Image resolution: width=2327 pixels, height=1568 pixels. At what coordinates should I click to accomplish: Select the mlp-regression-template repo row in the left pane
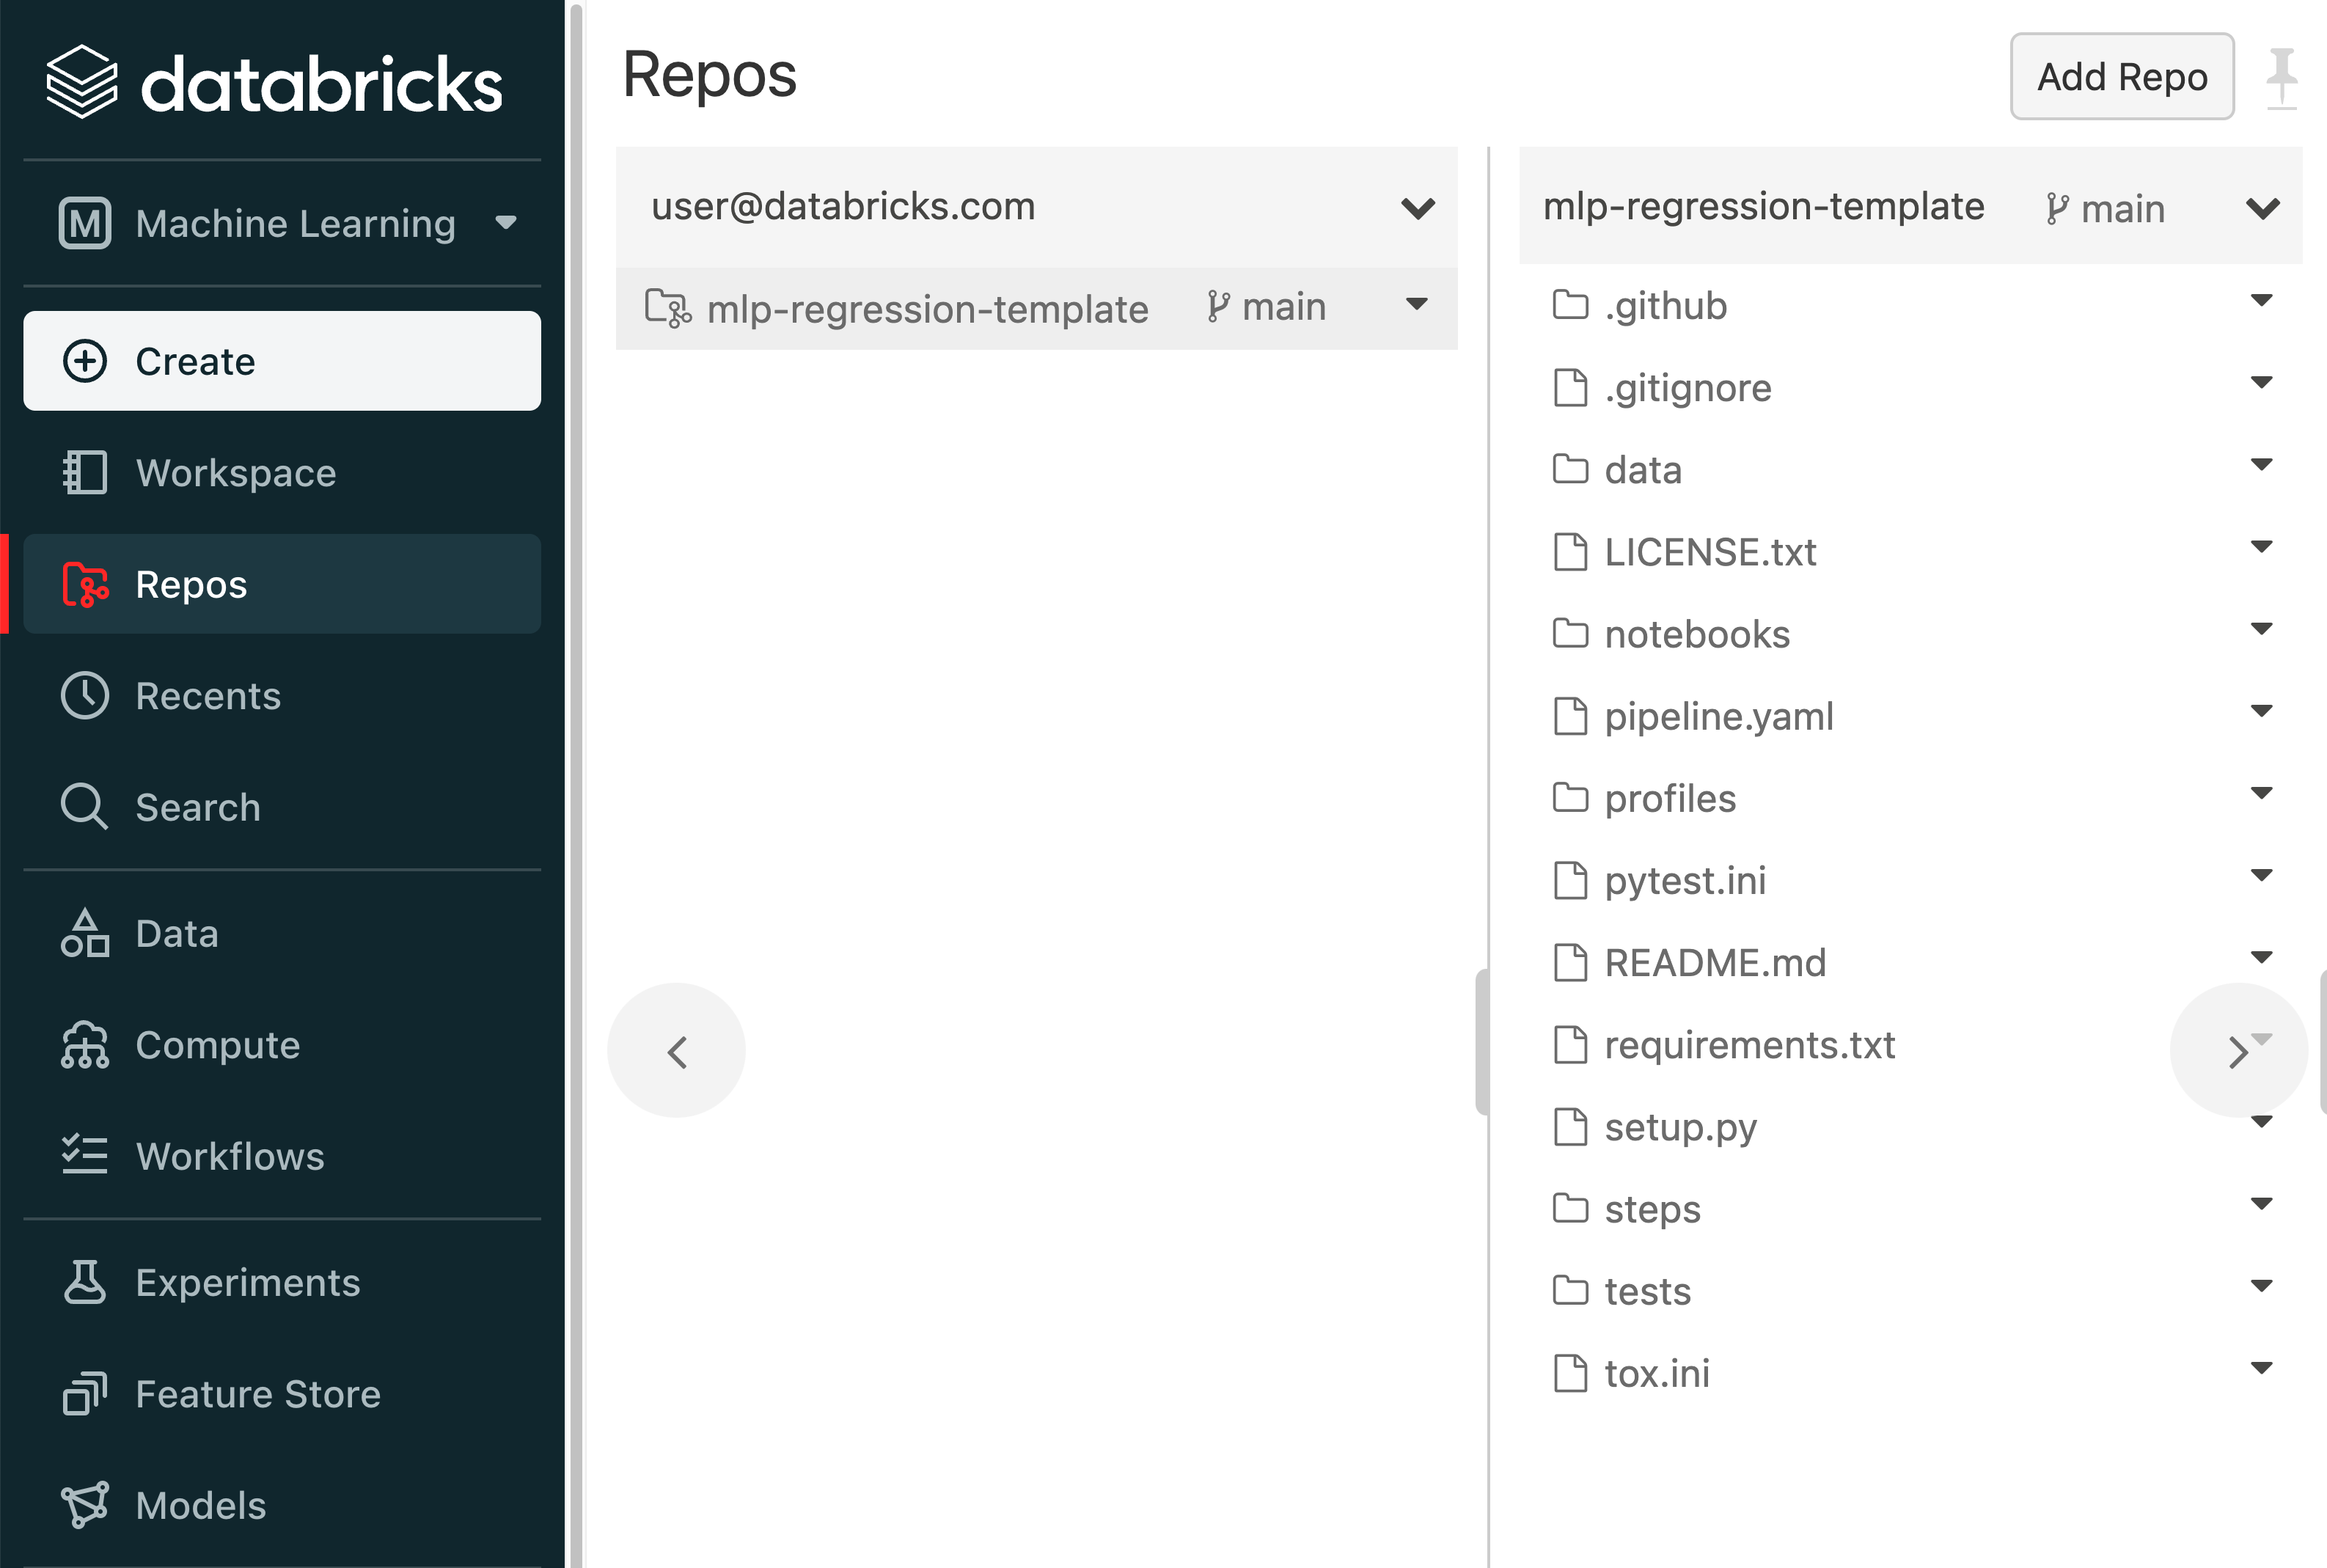[1036, 308]
